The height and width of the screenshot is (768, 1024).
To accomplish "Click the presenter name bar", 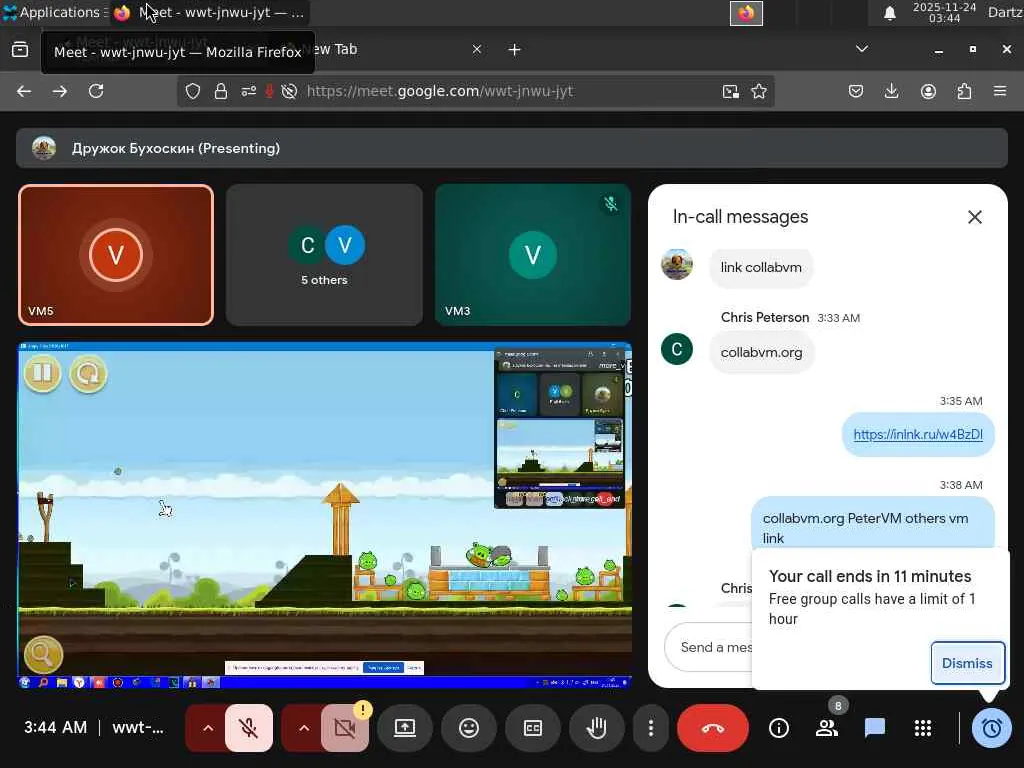I will click(512, 148).
